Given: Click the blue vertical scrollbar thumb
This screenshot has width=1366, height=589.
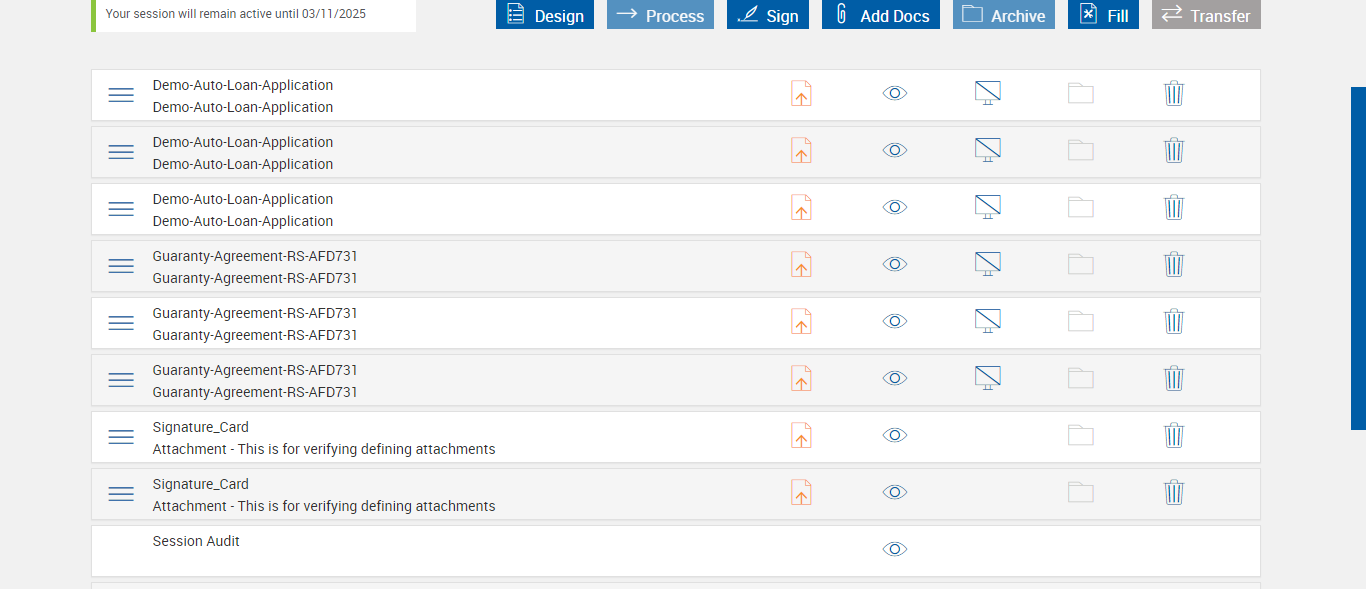Looking at the screenshot, I should pyautogui.click(x=1358, y=258).
